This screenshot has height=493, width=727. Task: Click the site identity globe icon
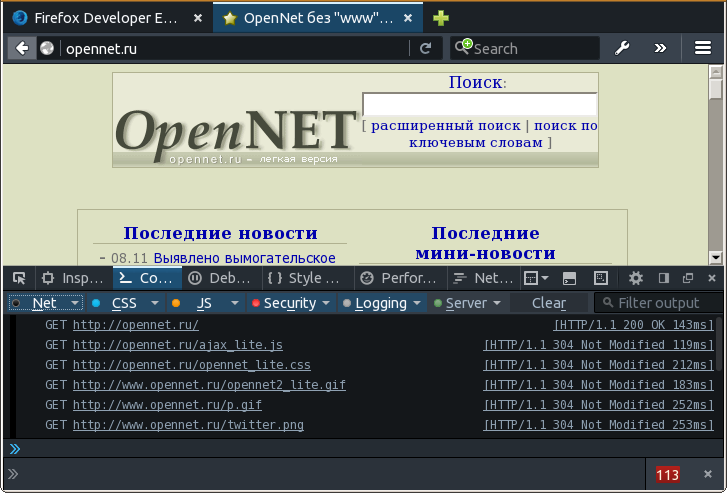[47, 48]
